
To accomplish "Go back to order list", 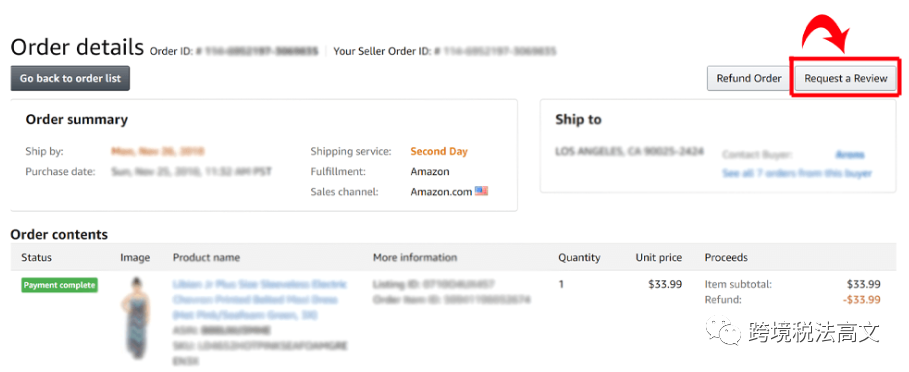I will (x=70, y=78).
